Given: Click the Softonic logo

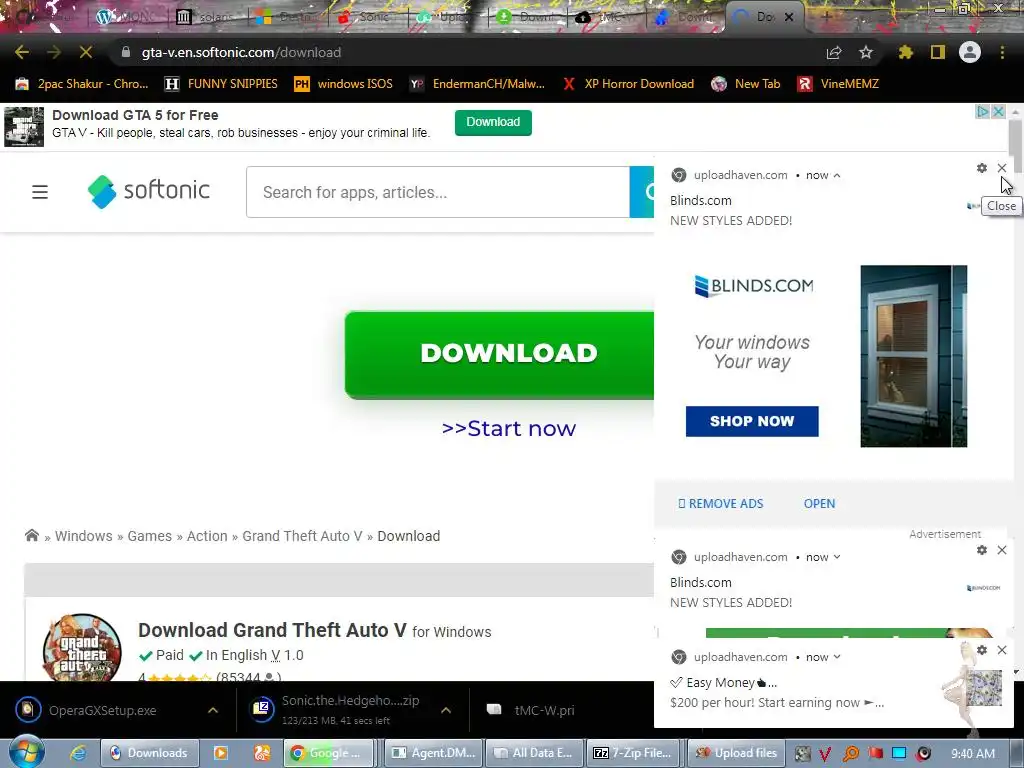Looking at the screenshot, I should click(149, 191).
